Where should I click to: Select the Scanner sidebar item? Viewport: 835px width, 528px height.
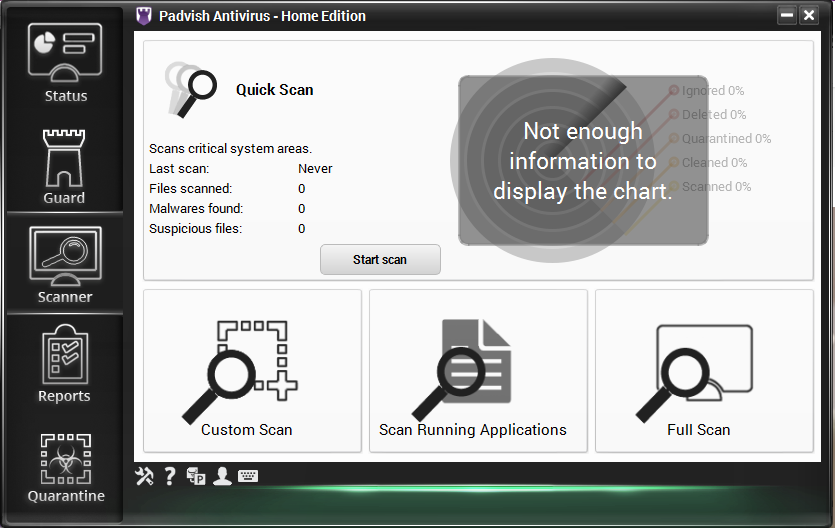point(65,265)
